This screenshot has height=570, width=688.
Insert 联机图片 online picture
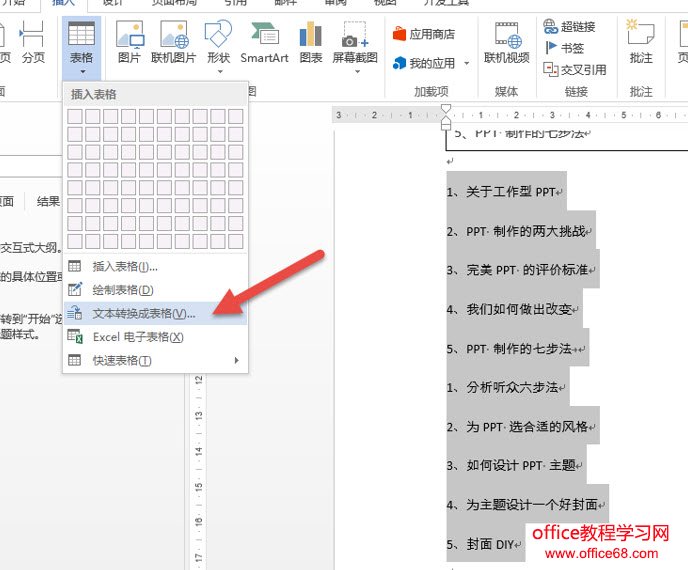[173, 43]
